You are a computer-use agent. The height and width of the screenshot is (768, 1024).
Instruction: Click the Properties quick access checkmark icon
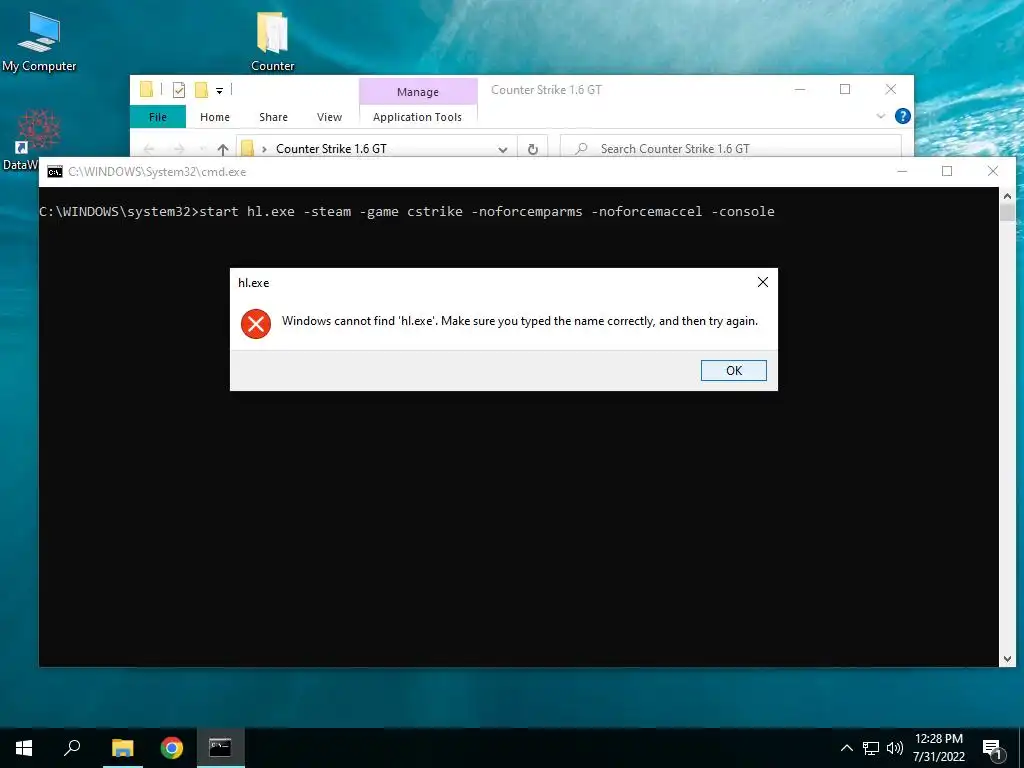[178, 90]
